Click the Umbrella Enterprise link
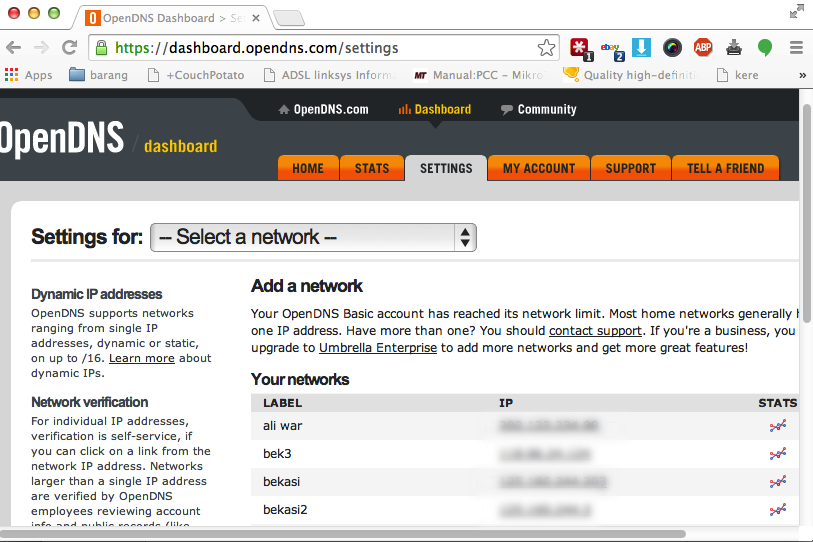This screenshot has width=813, height=542. point(377,348)
